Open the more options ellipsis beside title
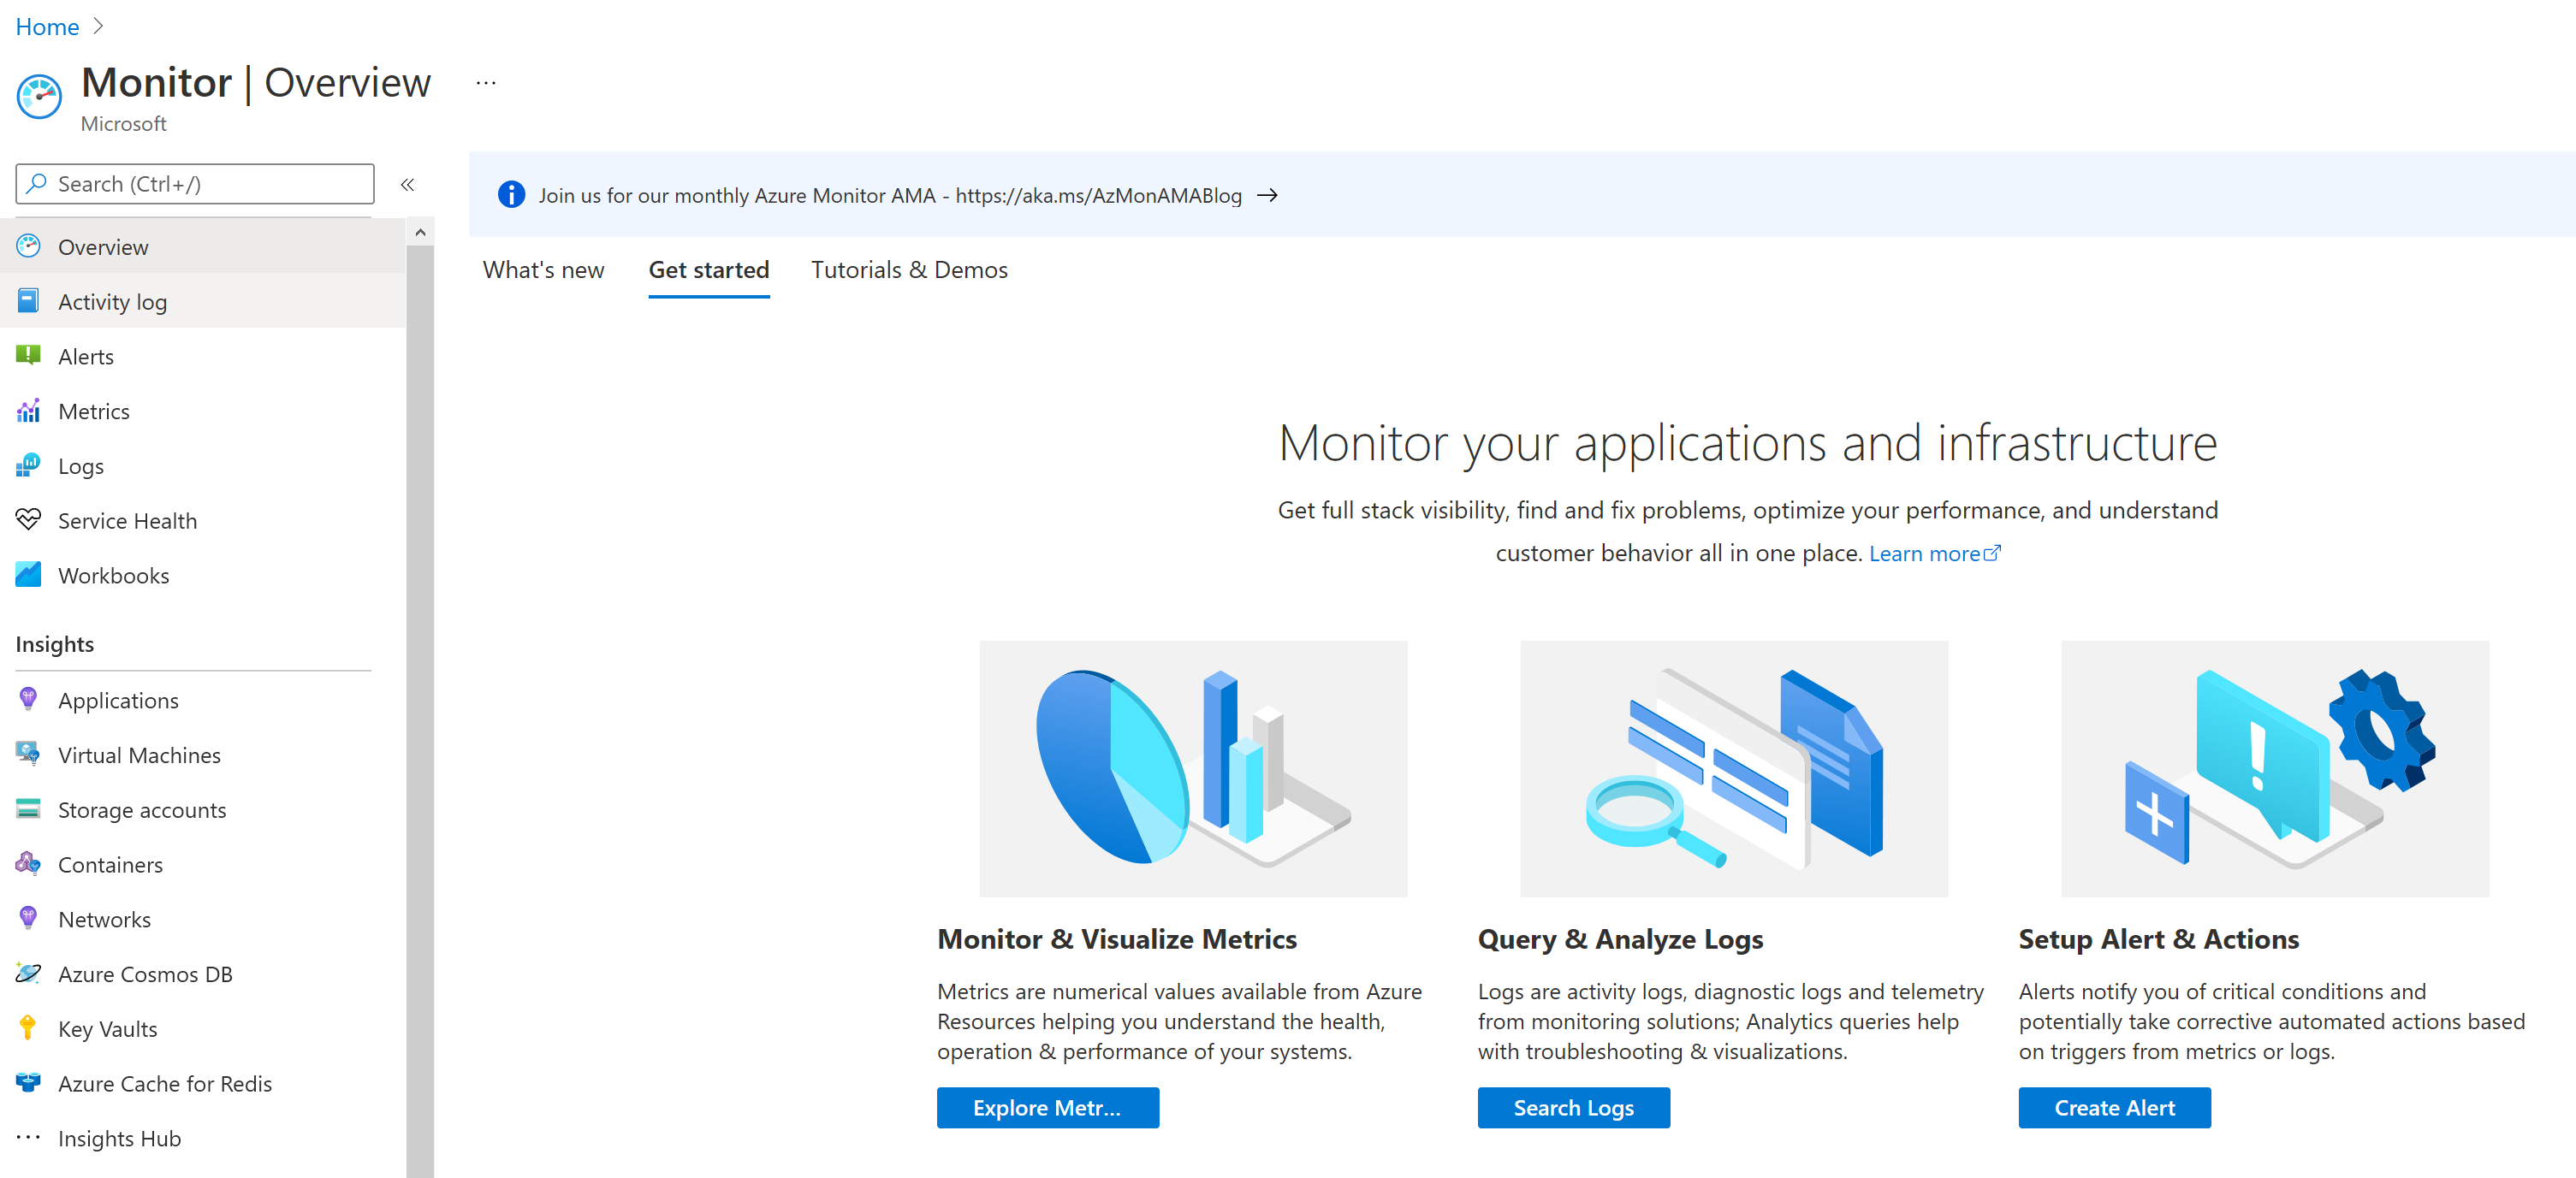Image resolution: width=2576 pixels, height=1178 pixels. [x=486, y=83]
